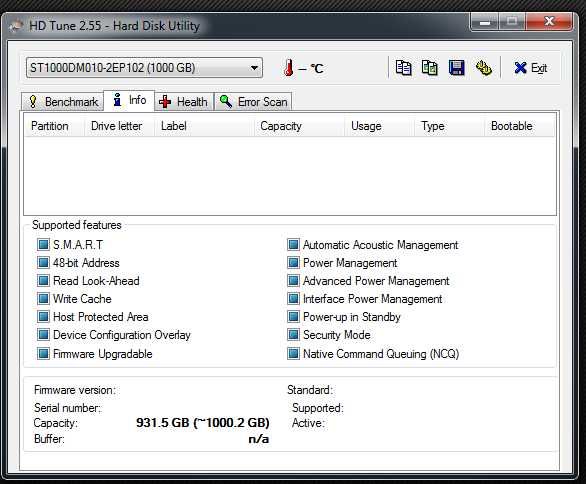586x484 pixels.
Task: Toggle the Interface Power Management checkbox
Action: pos(293,298)
